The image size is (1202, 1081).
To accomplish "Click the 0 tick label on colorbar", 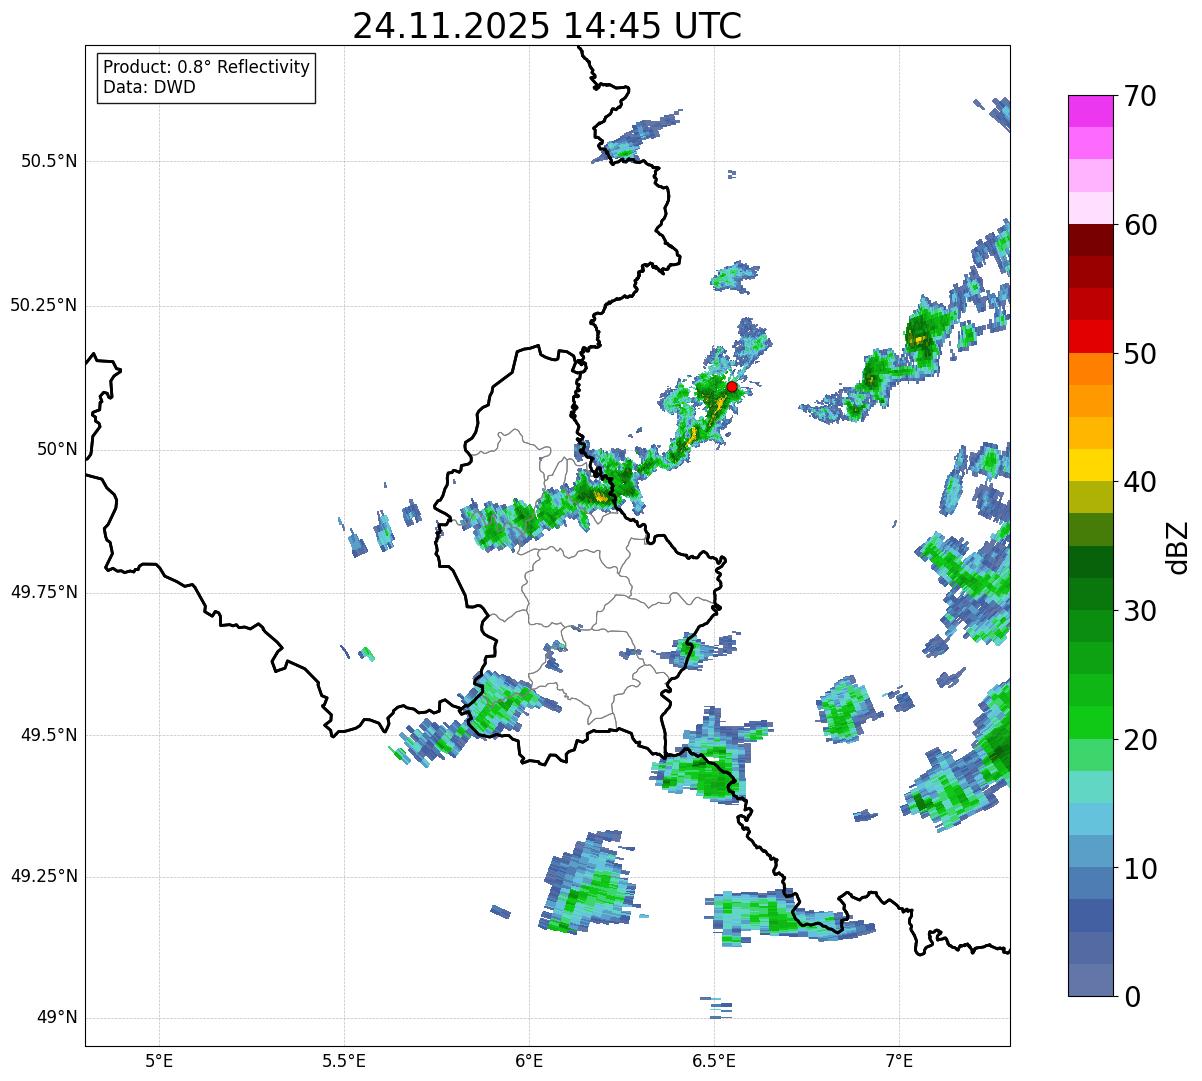I will [1132, 997].
